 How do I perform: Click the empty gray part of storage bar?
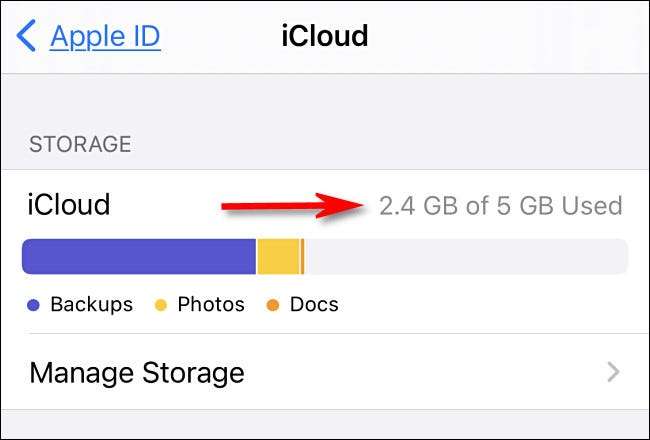click(465, 256)
